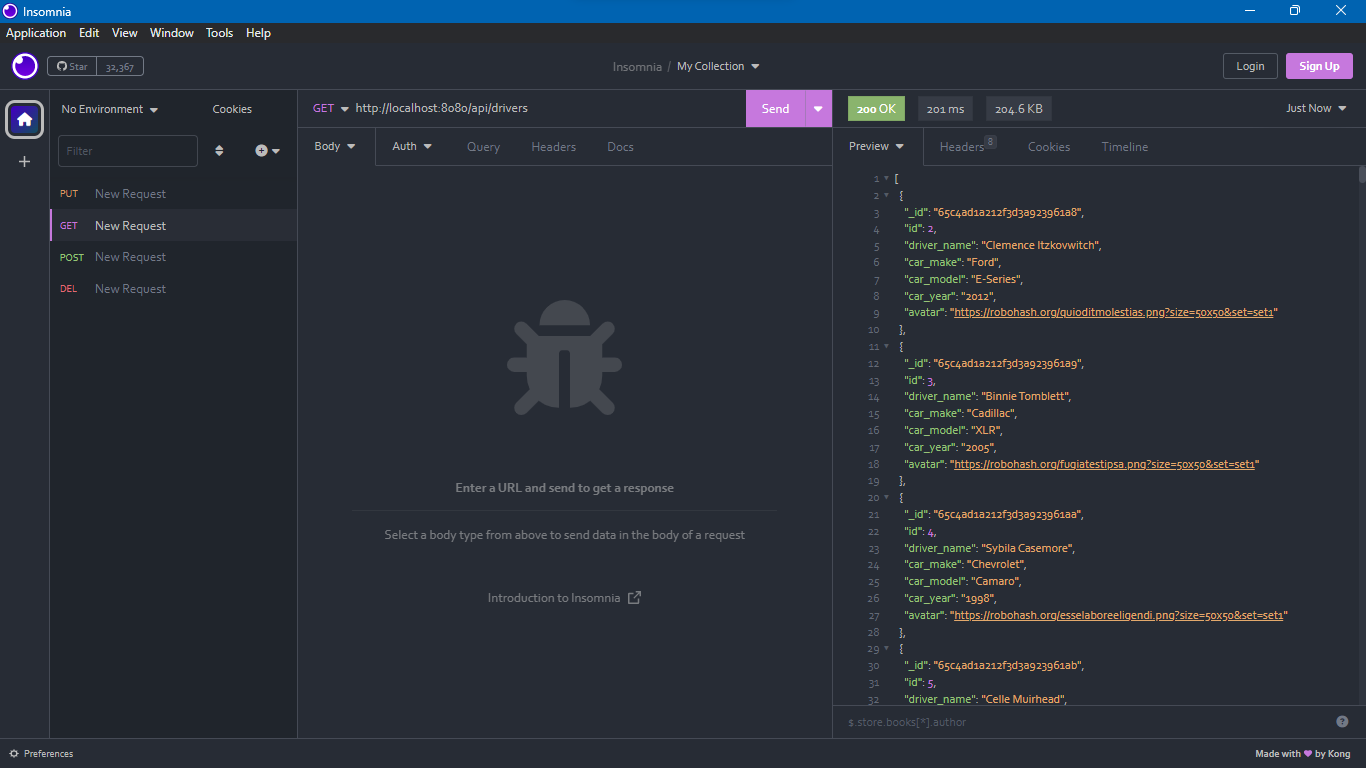
Task: Collapse the JSON object at line 29
Action: [886, 649]
